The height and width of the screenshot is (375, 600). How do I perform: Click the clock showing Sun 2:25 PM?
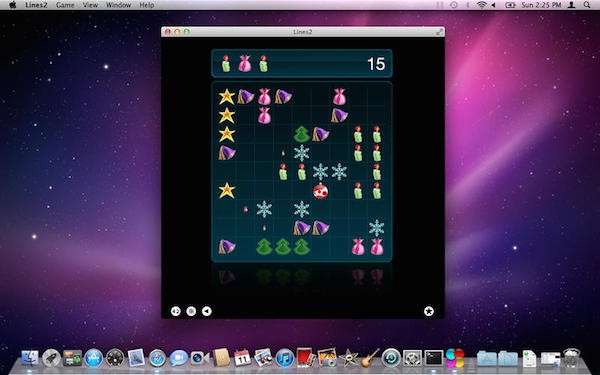[541, 5]
